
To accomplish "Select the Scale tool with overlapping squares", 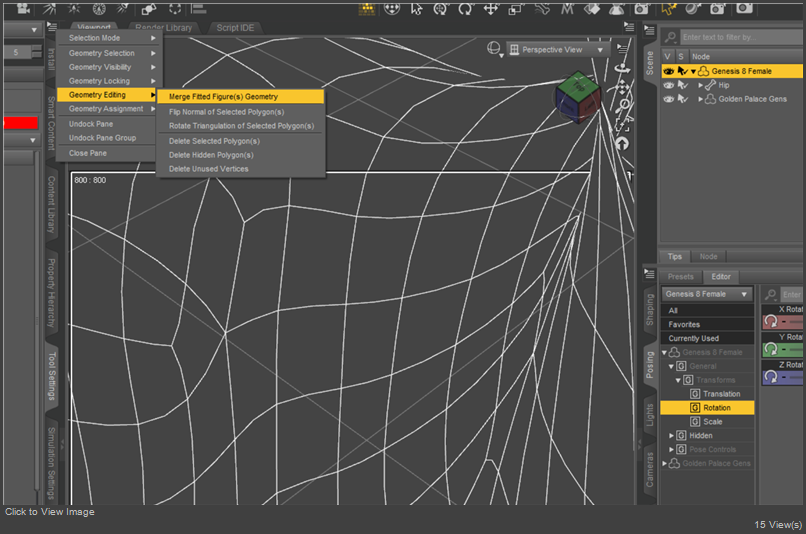I will [x=515, y=8].
